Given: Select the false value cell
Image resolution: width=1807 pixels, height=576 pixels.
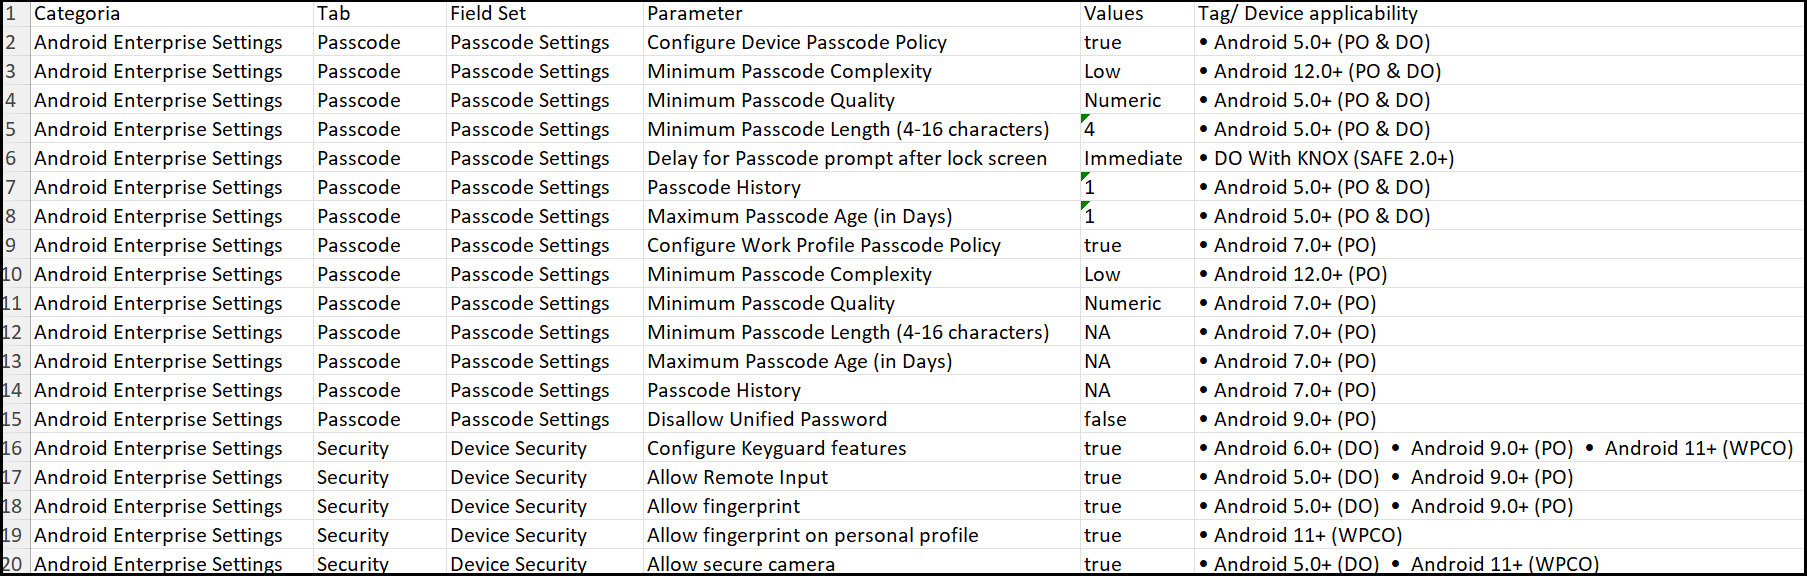Looking at the screenshot, I should 1137,419.
